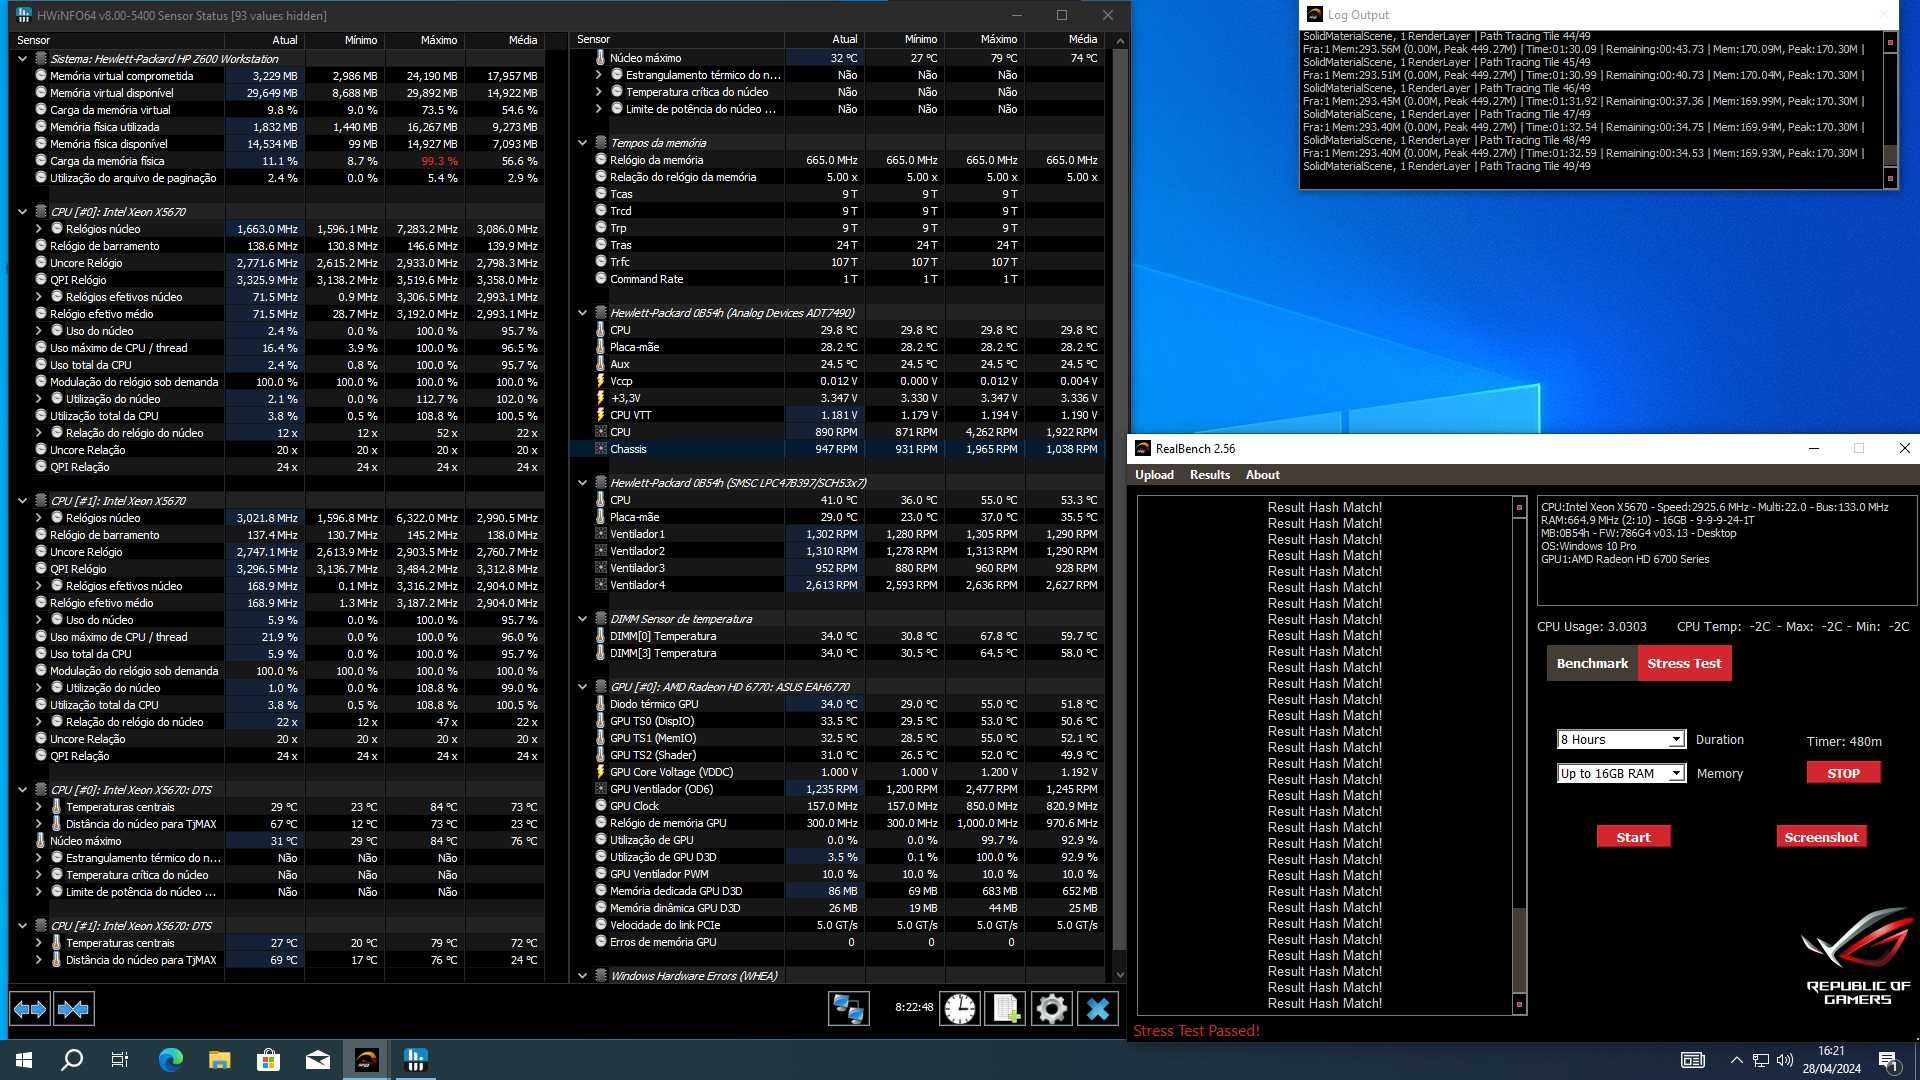Select the Chassis fan row

(x=838, y=449)
